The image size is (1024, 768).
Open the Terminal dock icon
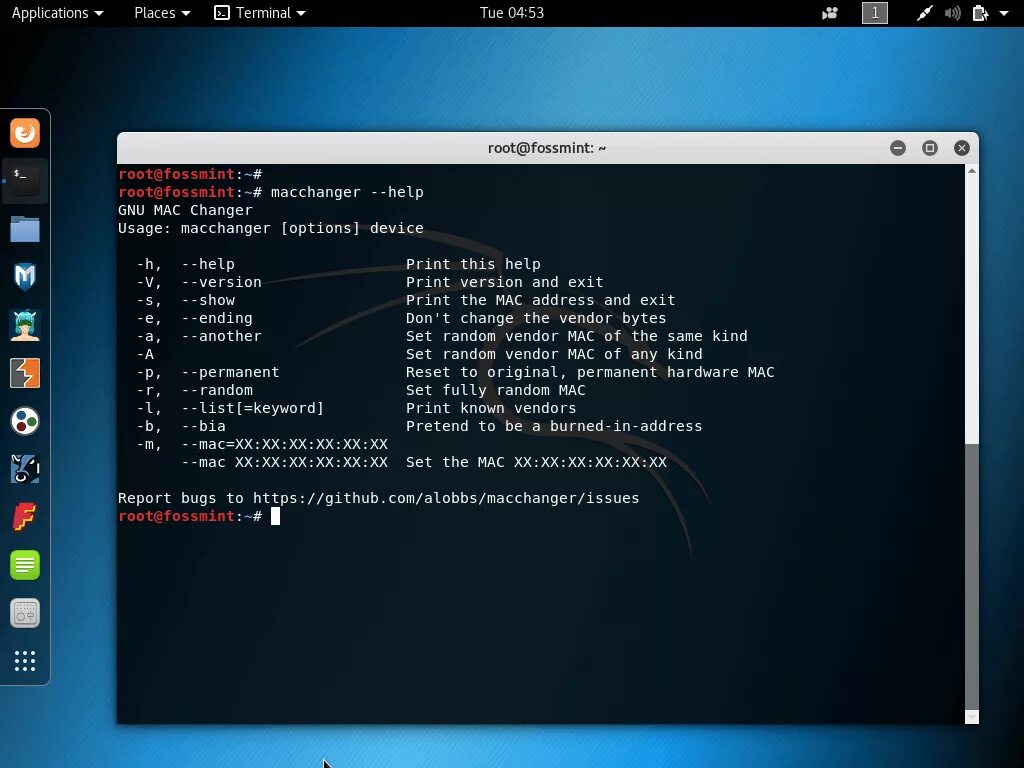(x=25, y=181)
